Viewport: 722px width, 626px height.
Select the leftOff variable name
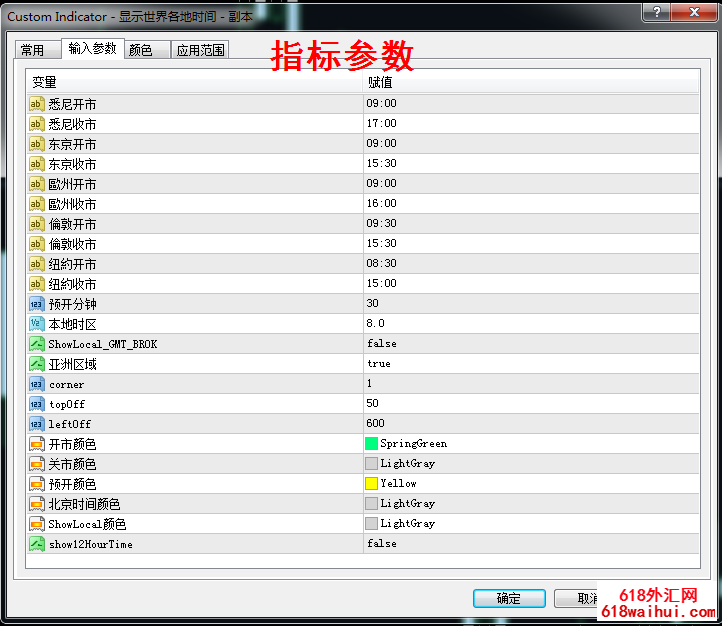click(x=70, y=424)
